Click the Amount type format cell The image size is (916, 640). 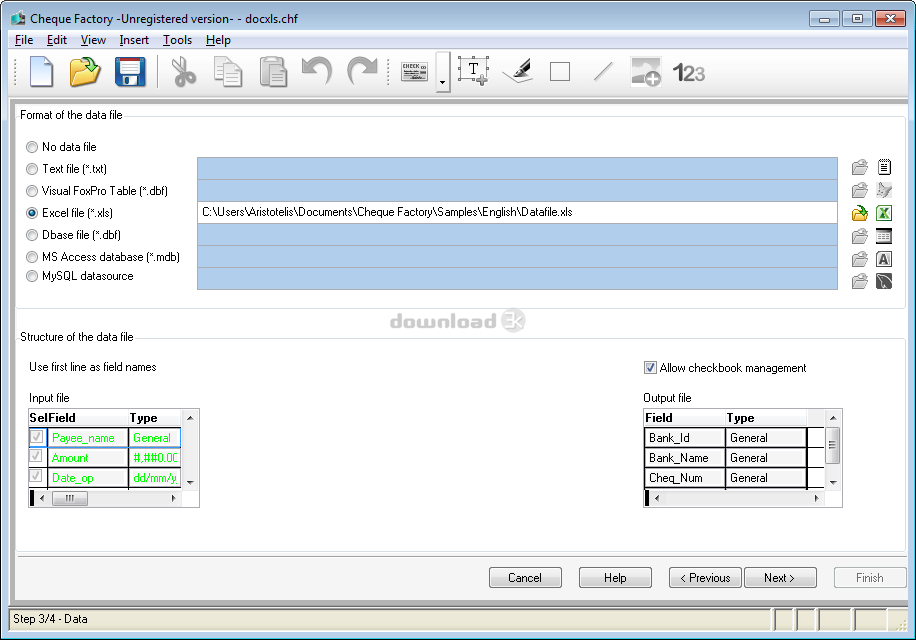(154, 458)
